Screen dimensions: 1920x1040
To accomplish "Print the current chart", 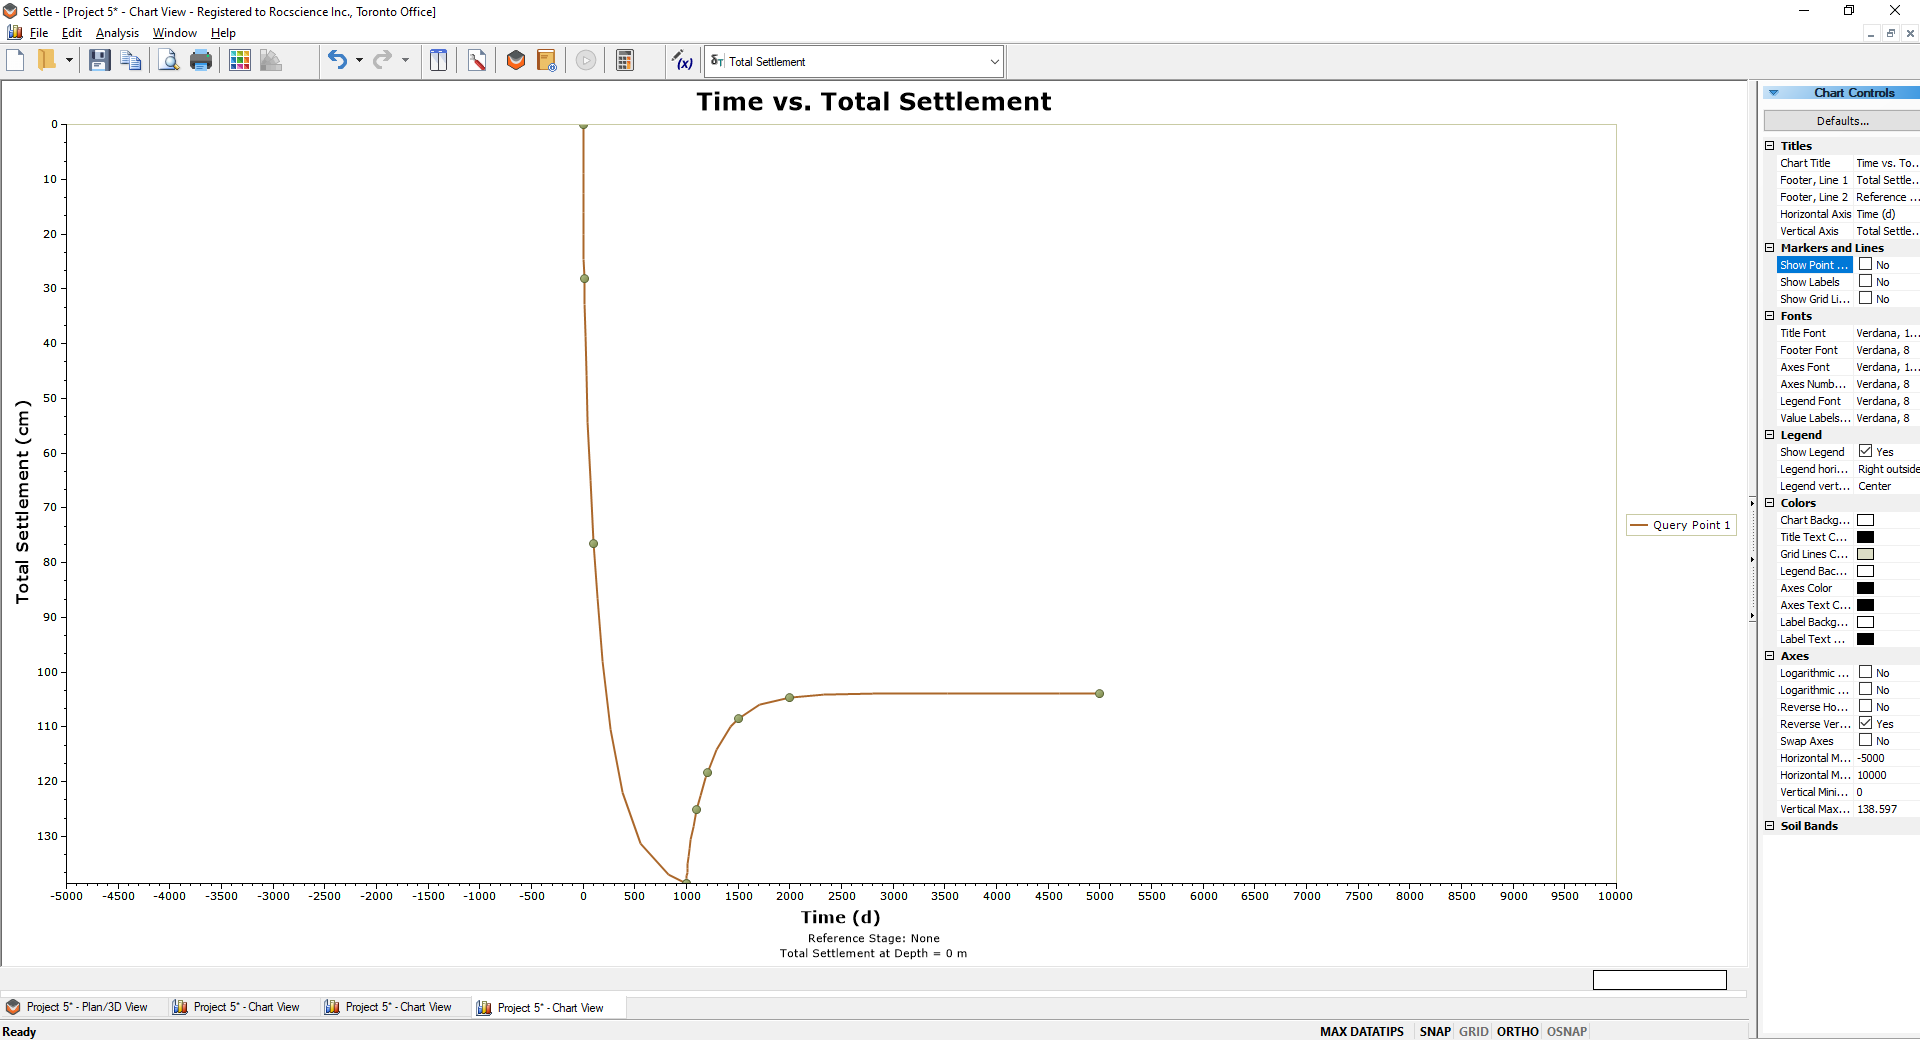I will [199, 60].
